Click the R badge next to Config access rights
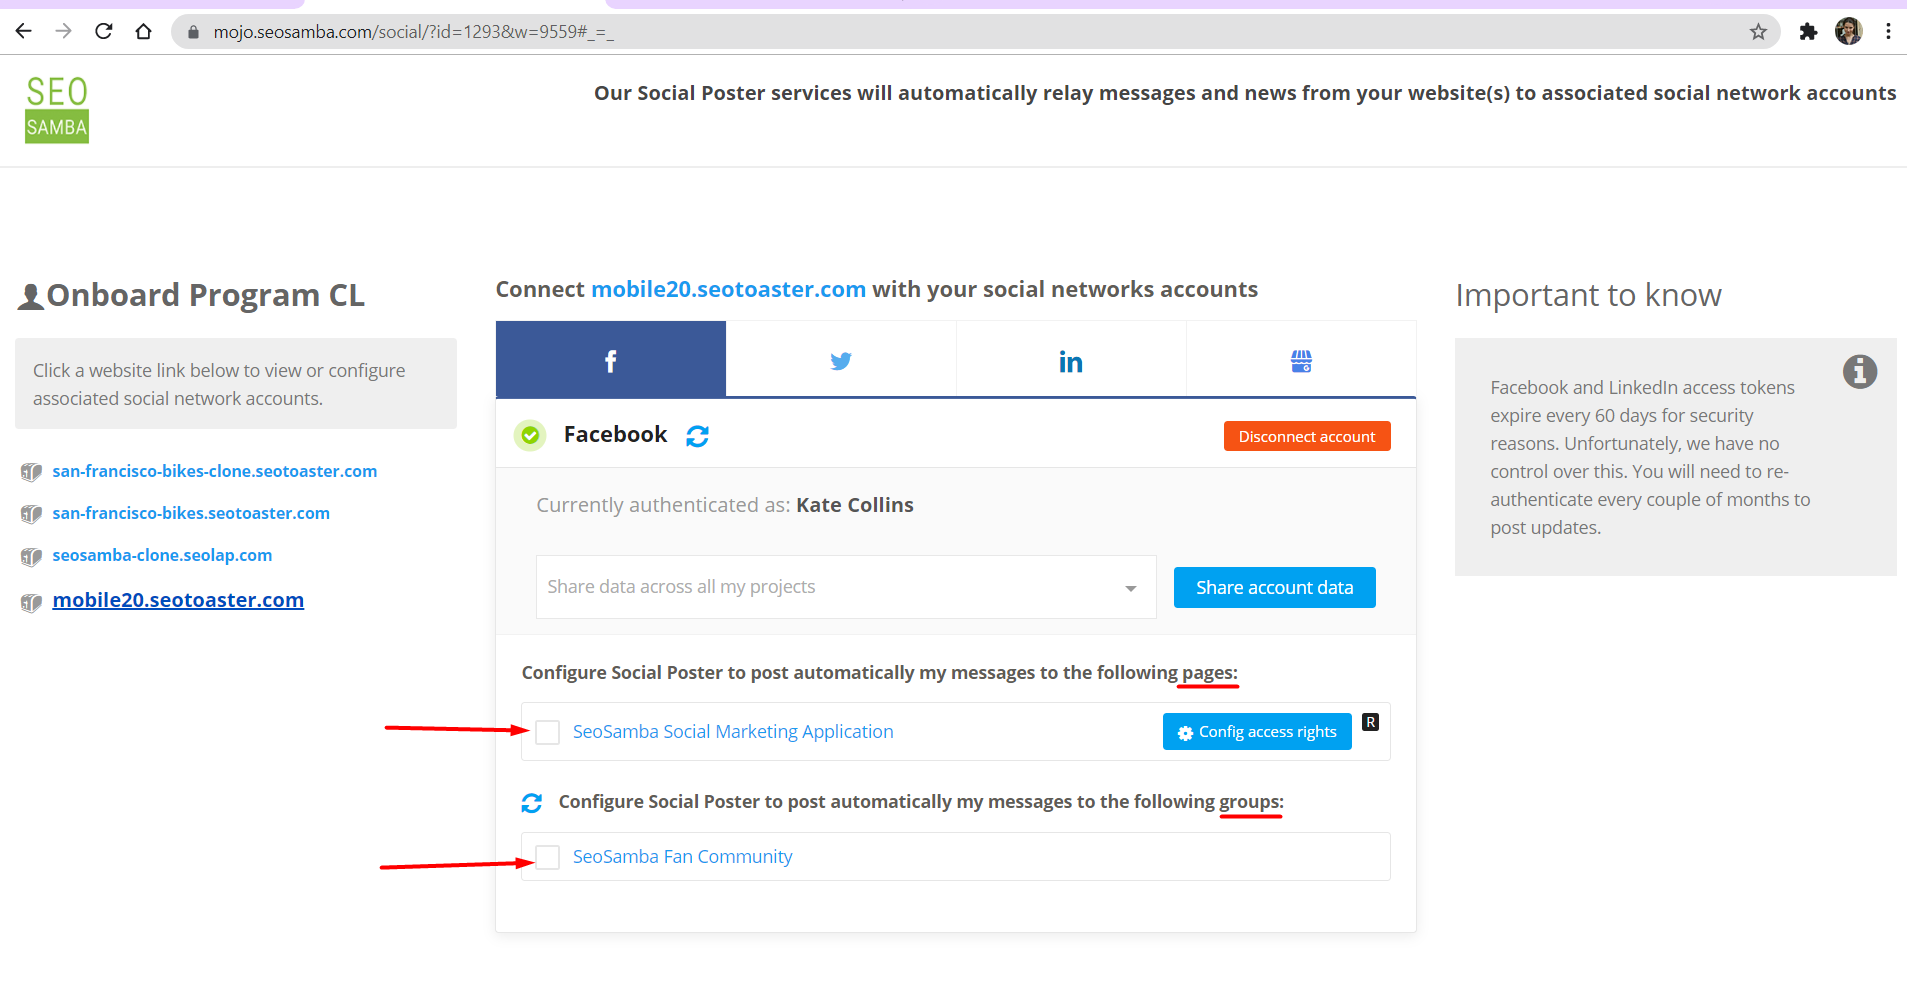The image size is (1907, 995). (1370, 722)
